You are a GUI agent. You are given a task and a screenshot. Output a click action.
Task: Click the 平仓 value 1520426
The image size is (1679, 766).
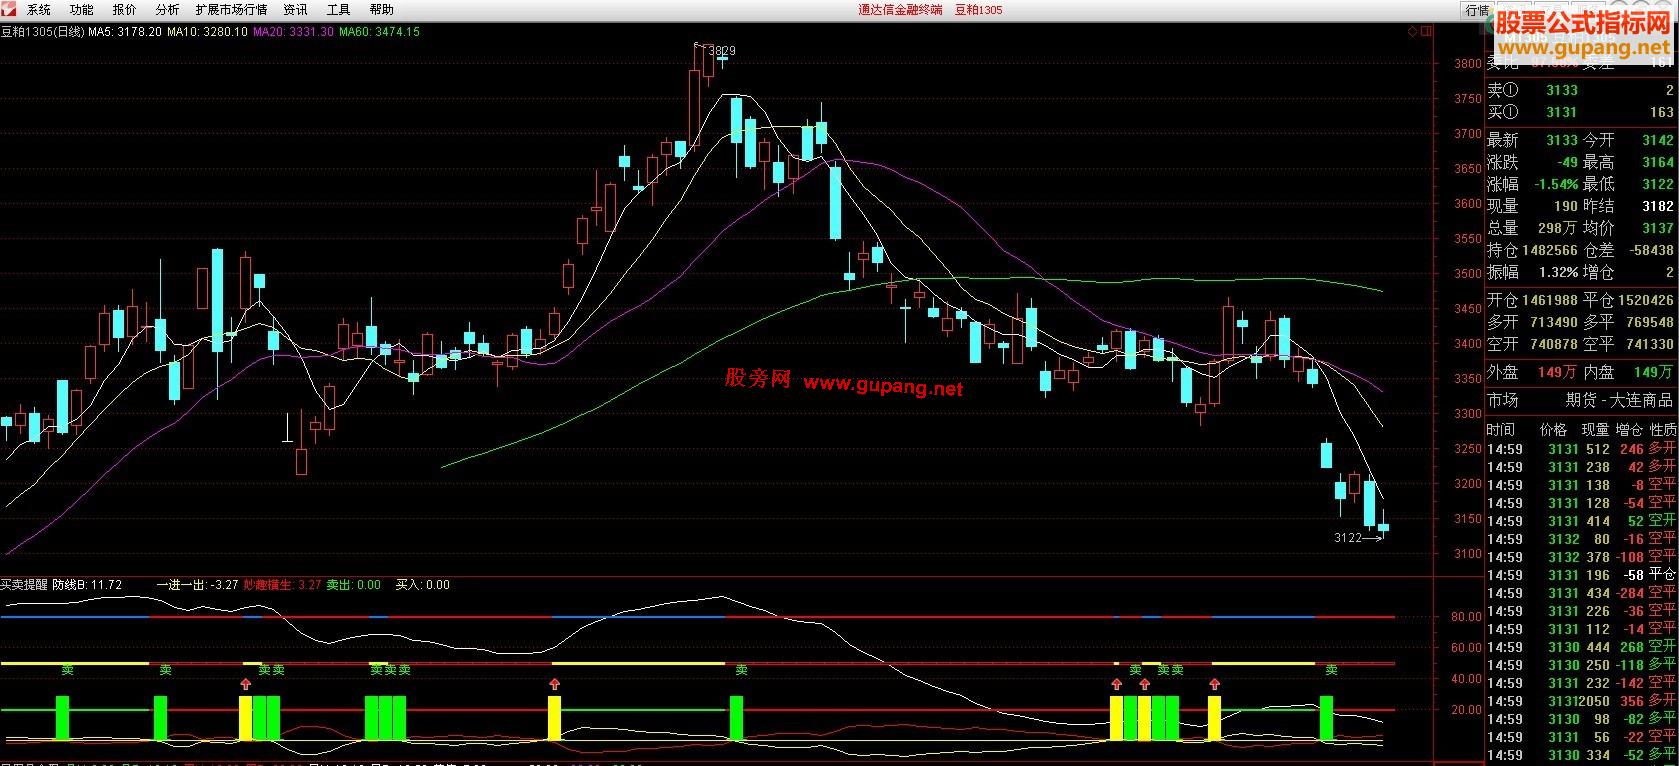tap(1645, 300)
